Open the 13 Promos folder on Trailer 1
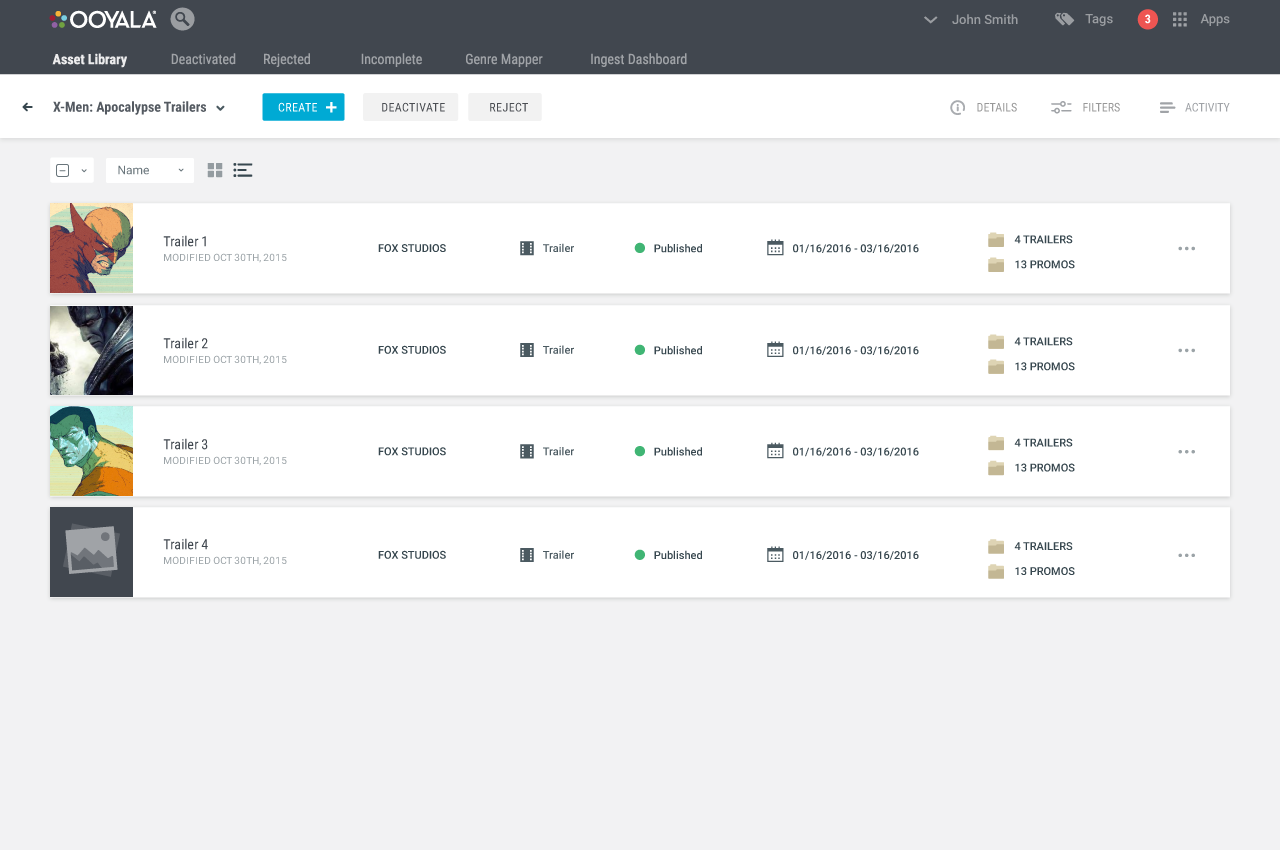 (x=1031, y=265)
